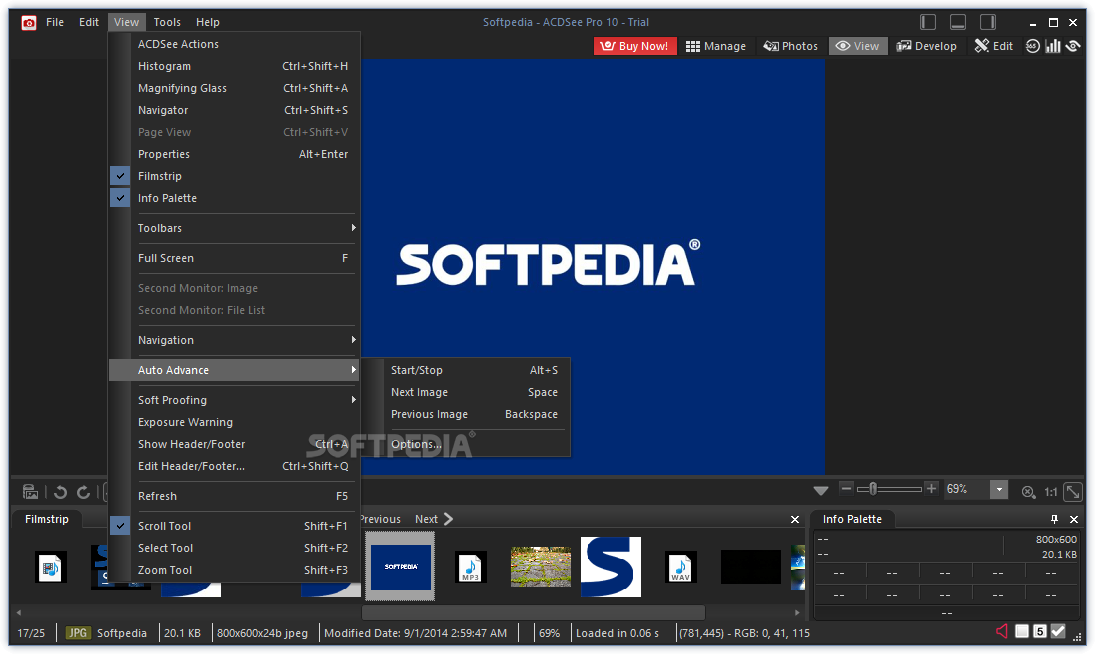
Task: Select the WAV file thumbnail
Action: (x=680, y=567)
